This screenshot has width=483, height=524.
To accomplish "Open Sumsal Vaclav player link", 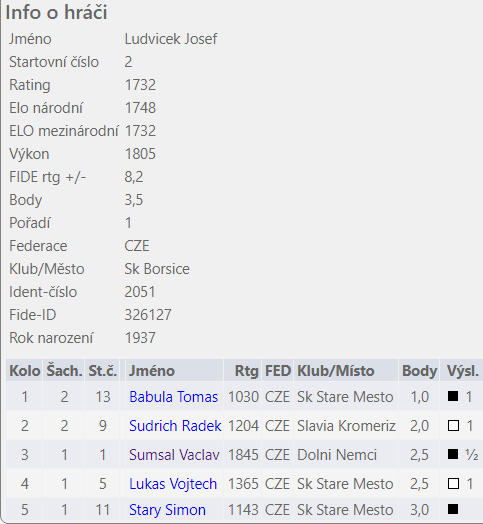I will (174, 455).
